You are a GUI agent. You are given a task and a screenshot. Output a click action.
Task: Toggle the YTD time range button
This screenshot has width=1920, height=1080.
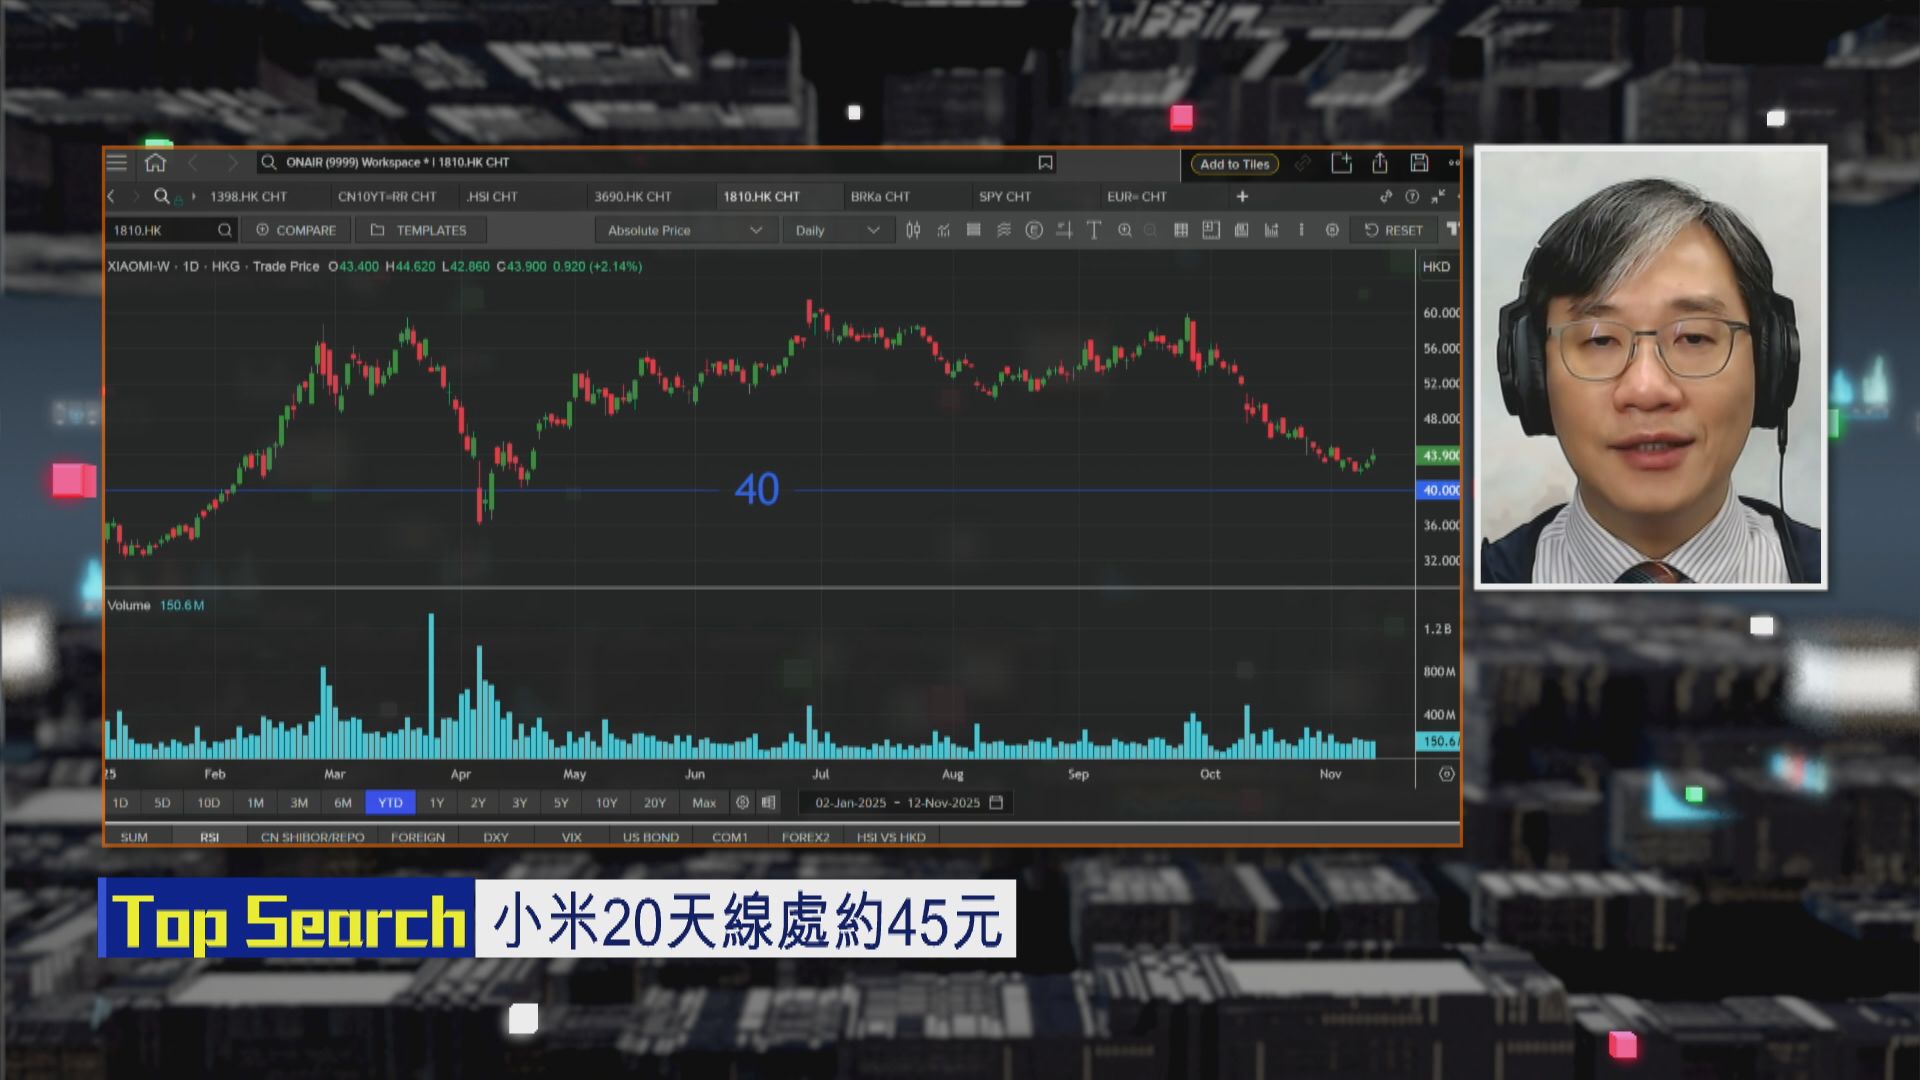click(x=390, y=802)
